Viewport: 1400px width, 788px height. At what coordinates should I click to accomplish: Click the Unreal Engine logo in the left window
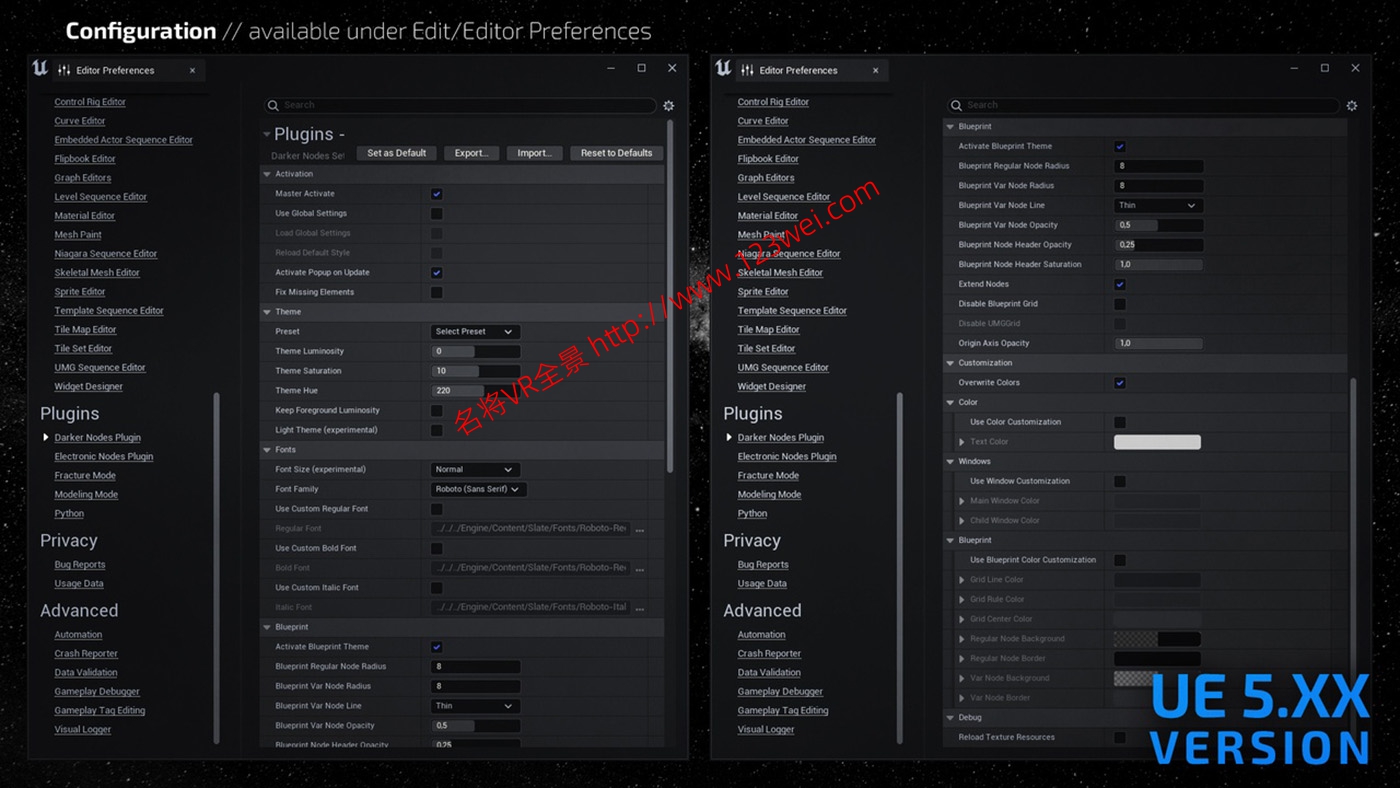tap(40, 69)
